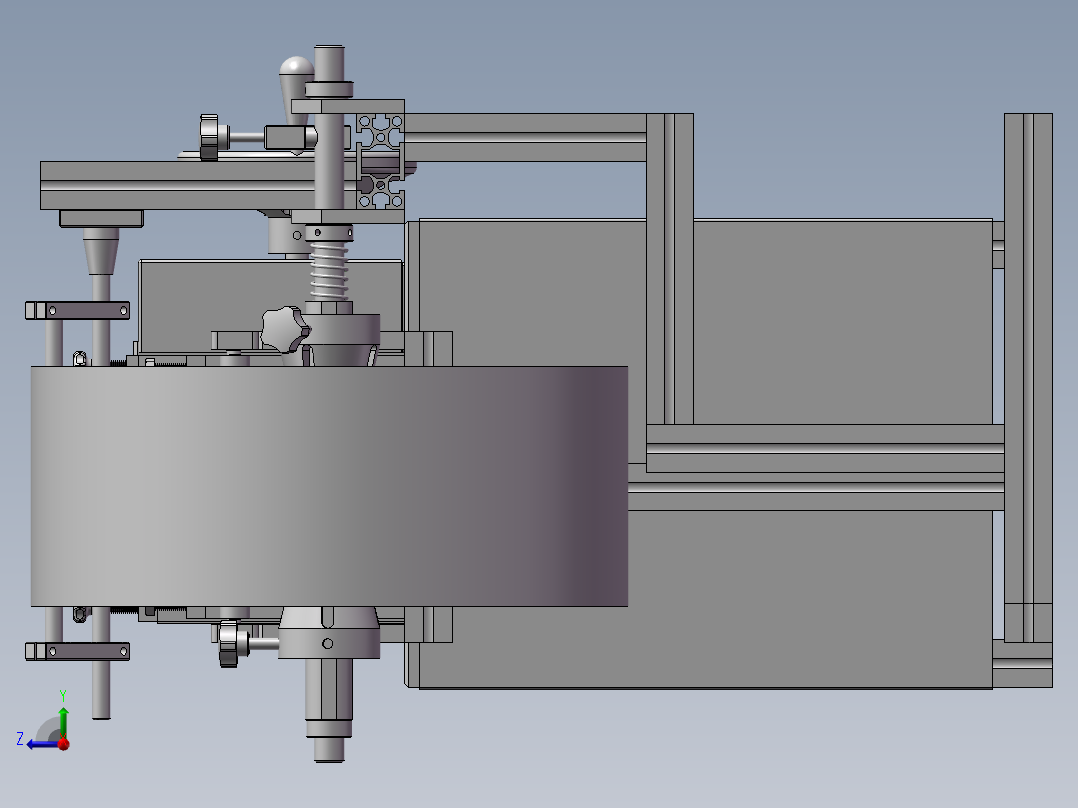The width and height of the screenshot is (1078, 808).
Task: Click the green Y axis of the orientation triad
Action: click(63, 722)
